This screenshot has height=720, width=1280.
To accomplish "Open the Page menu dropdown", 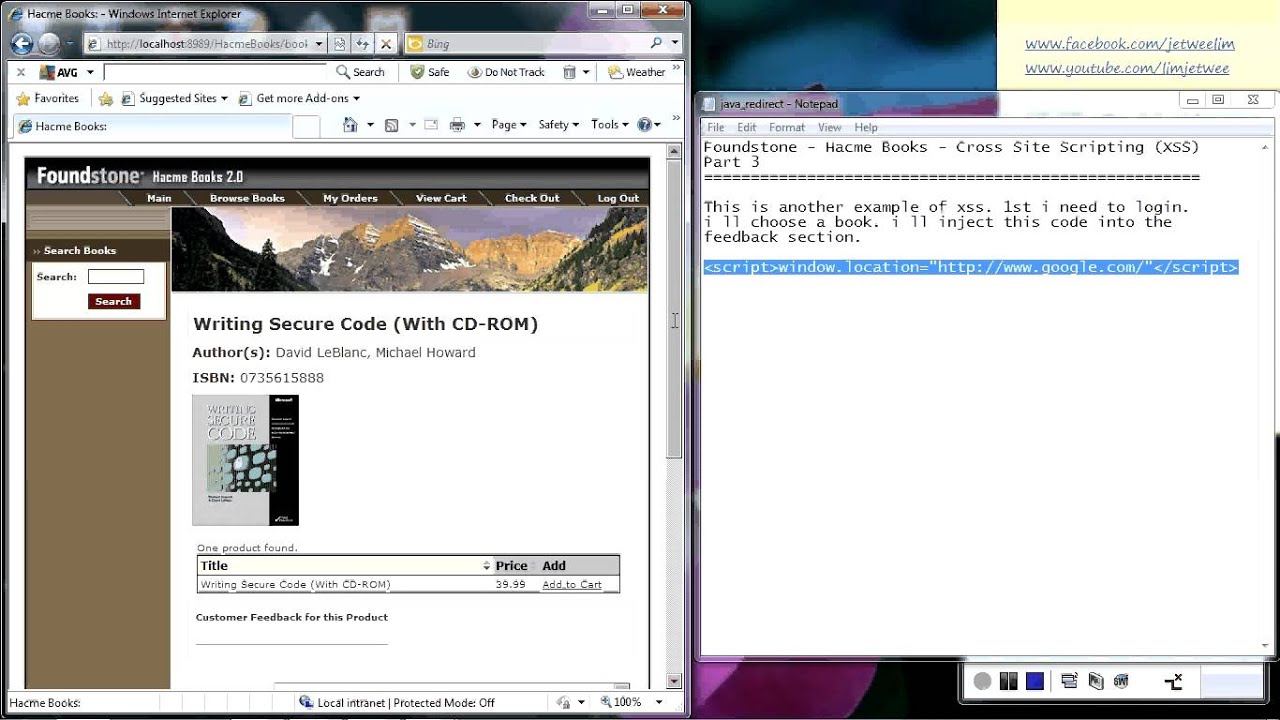I will 509,125.
